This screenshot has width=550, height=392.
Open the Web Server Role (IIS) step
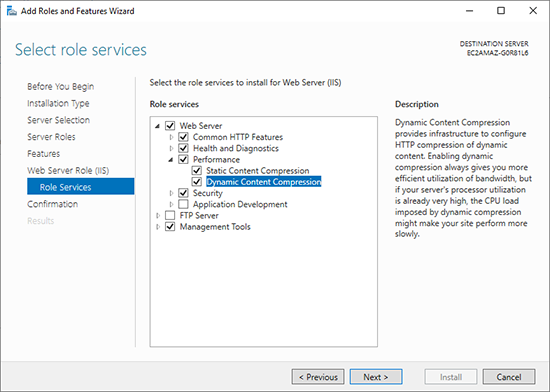coord(68,170)
